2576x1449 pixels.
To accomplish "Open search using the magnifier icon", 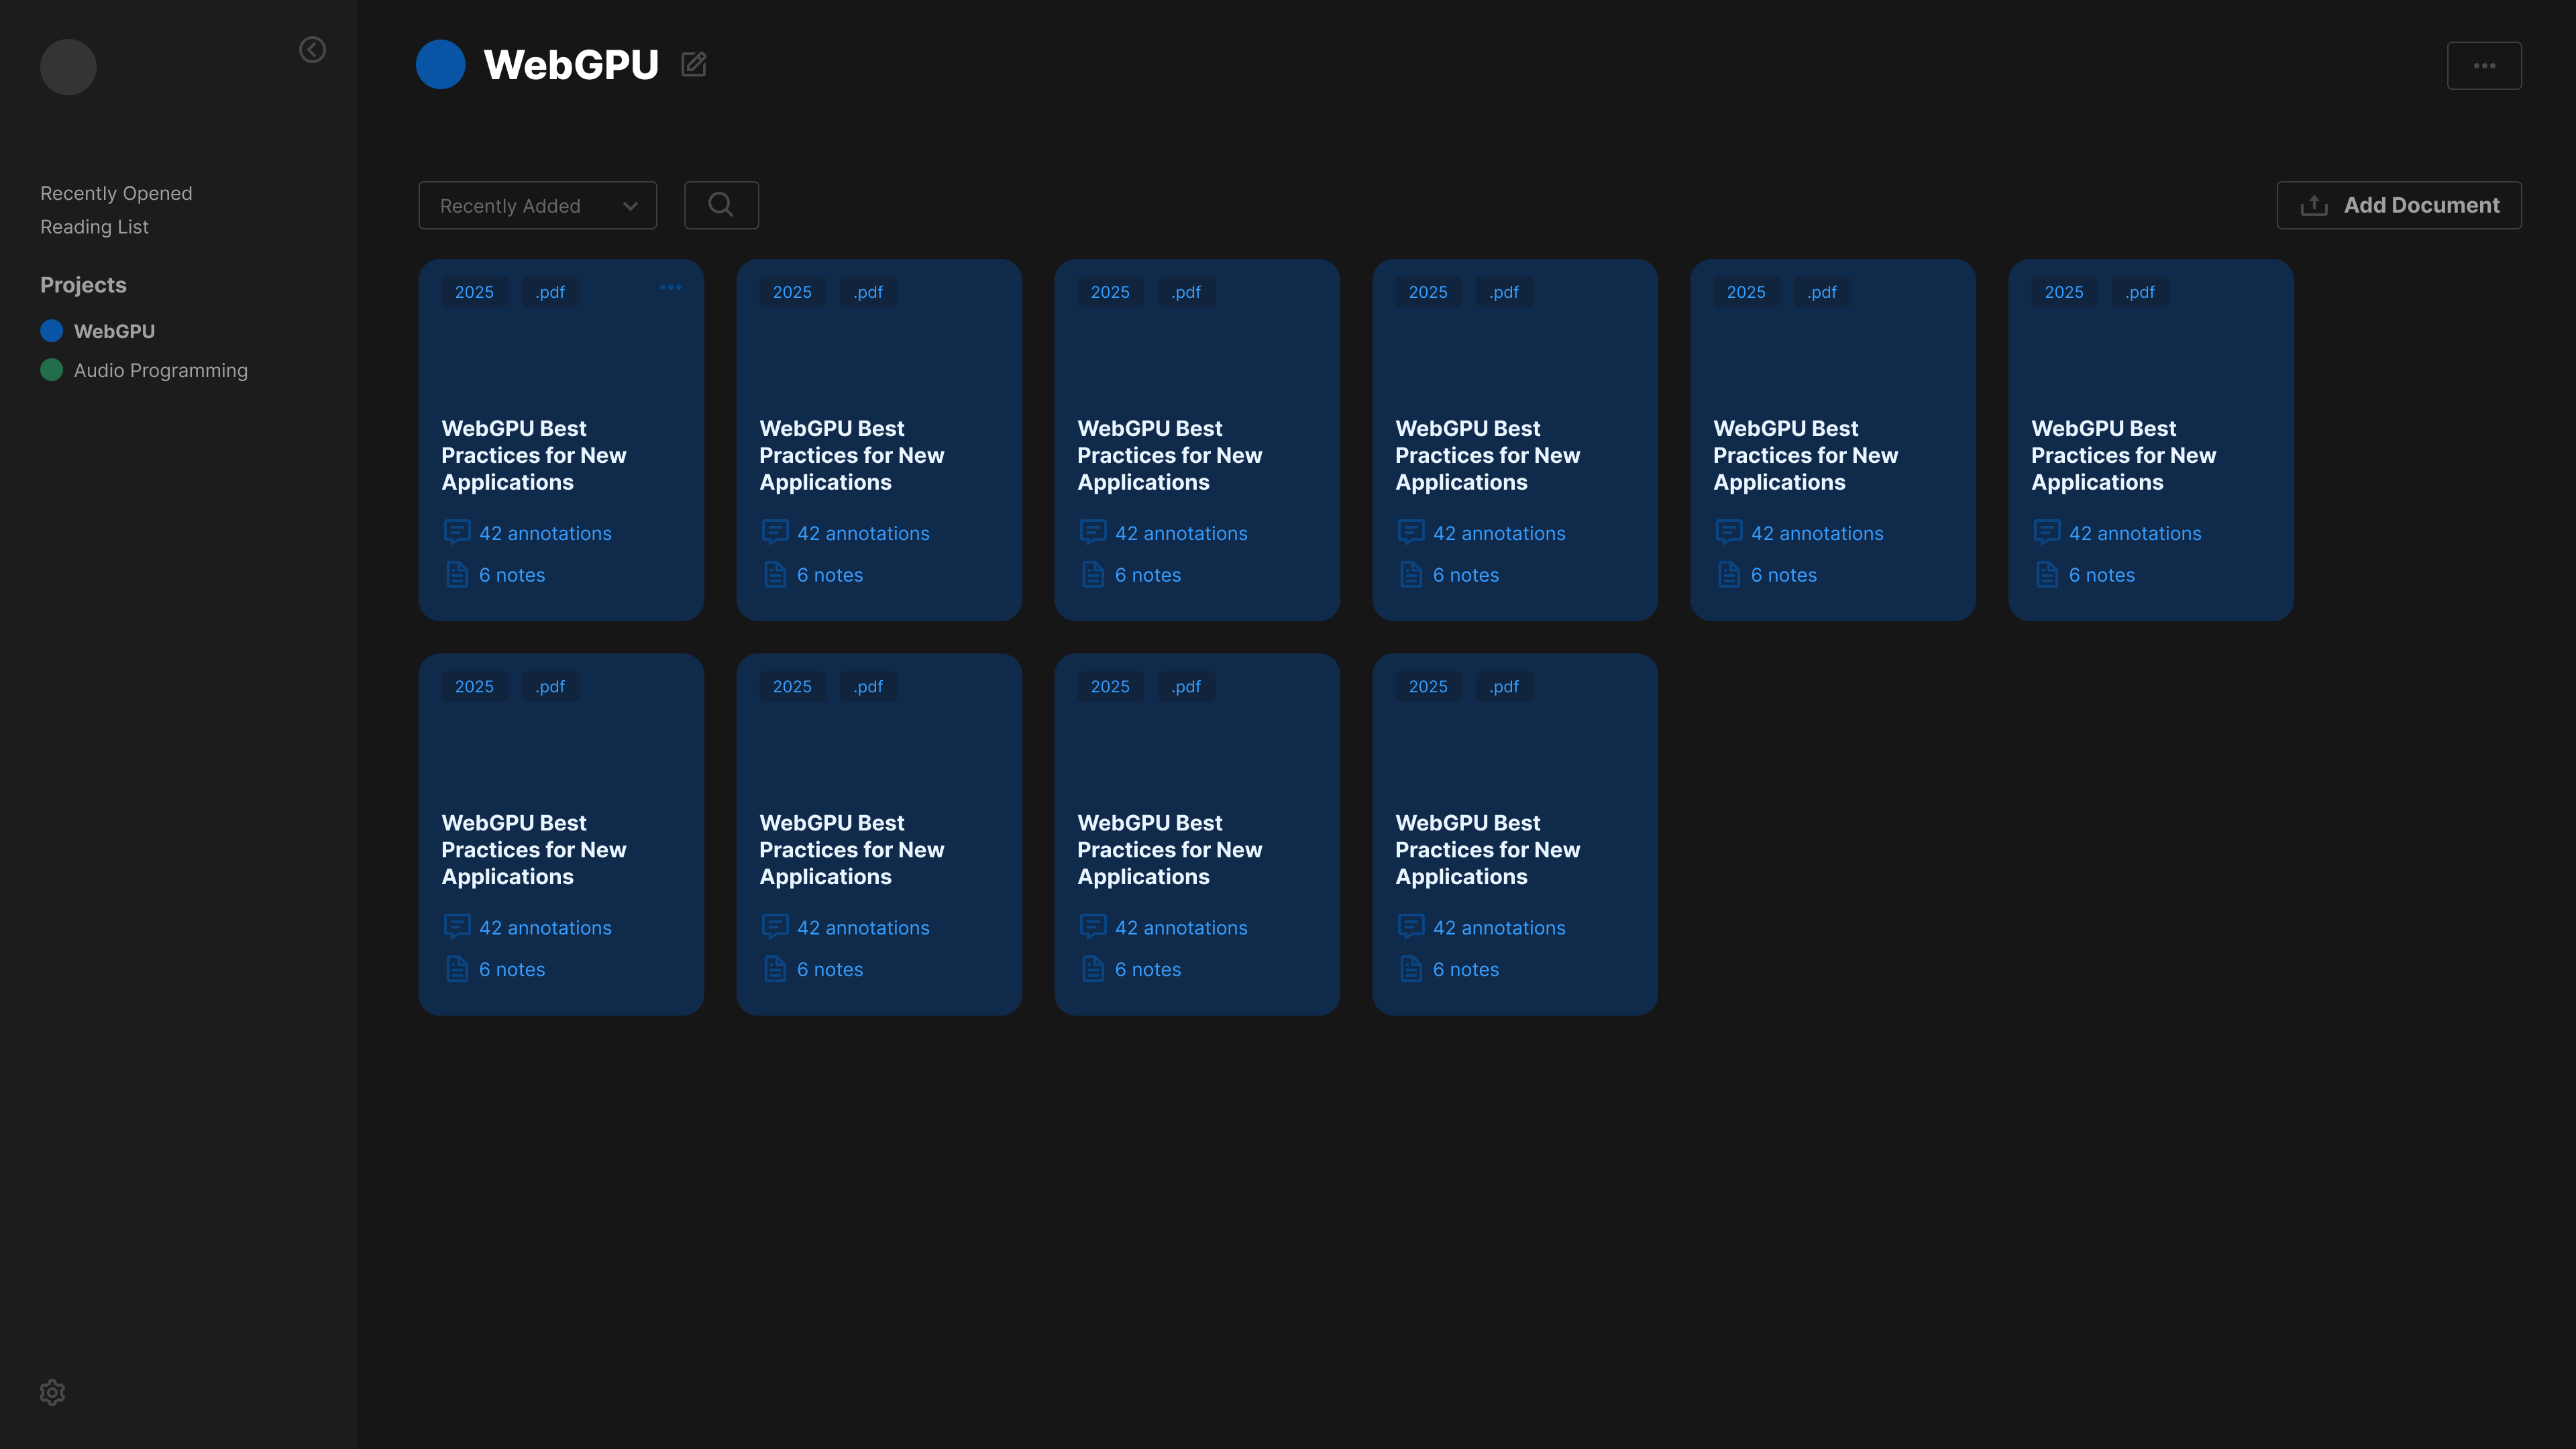I will 720,204.
